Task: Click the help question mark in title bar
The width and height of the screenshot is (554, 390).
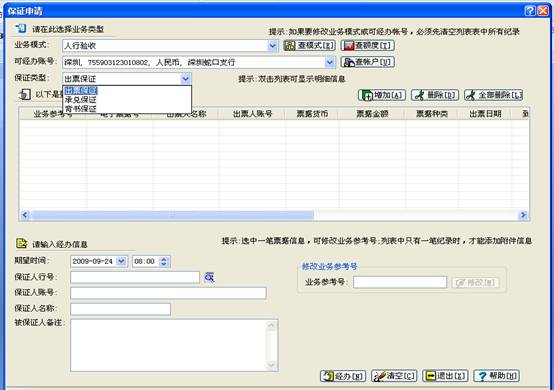Action: point(530,11)
